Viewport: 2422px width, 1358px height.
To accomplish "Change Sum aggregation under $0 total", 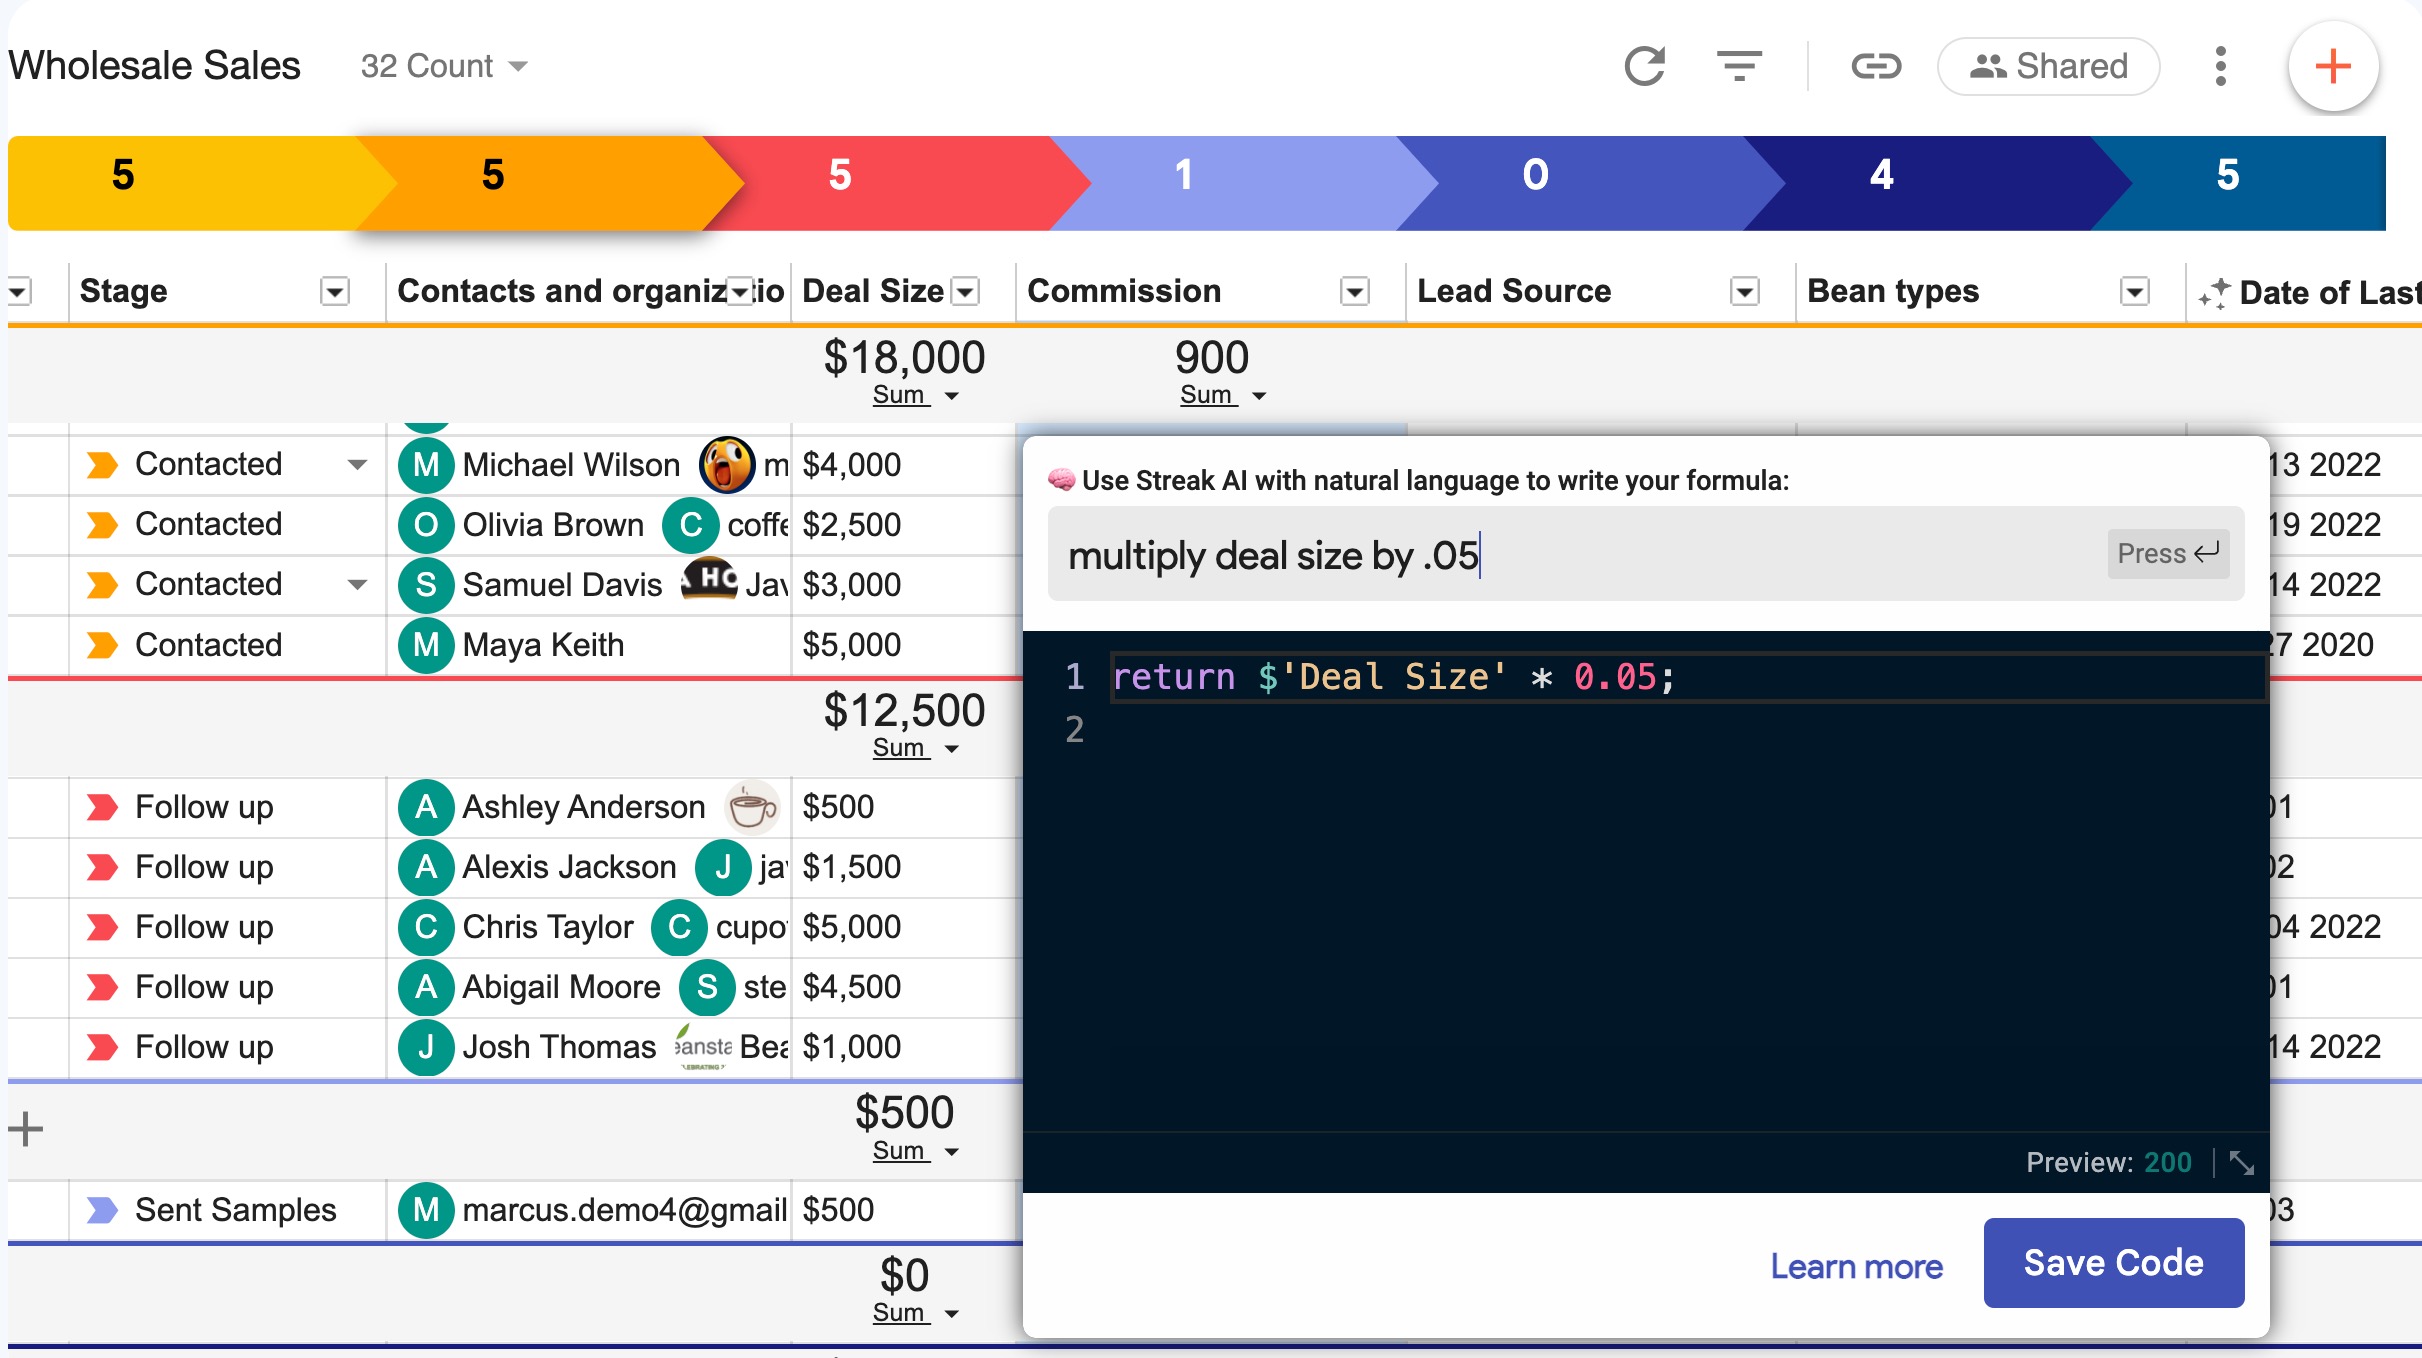I will click(915, 1313).
